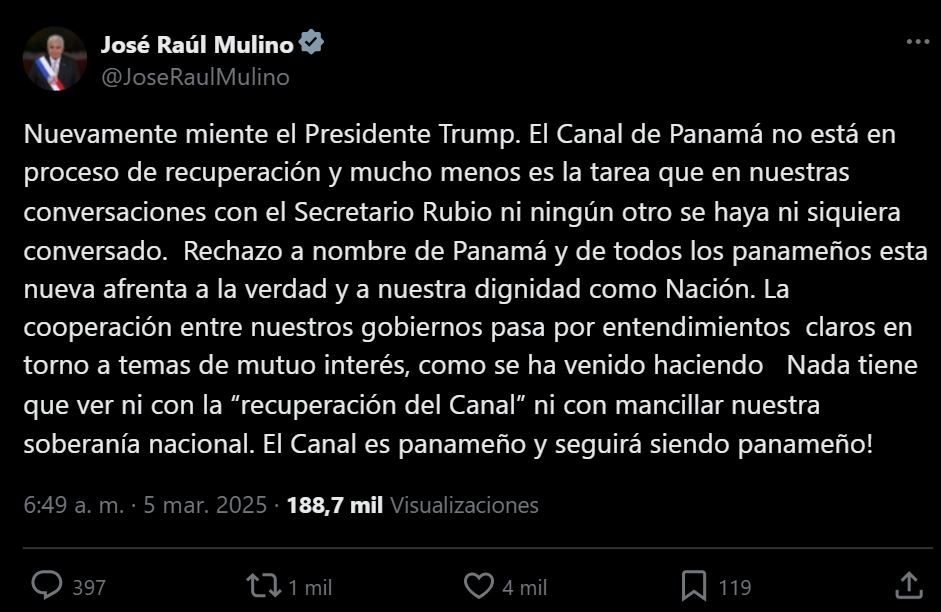Click the blue verified badge icon

coord(312,44)
